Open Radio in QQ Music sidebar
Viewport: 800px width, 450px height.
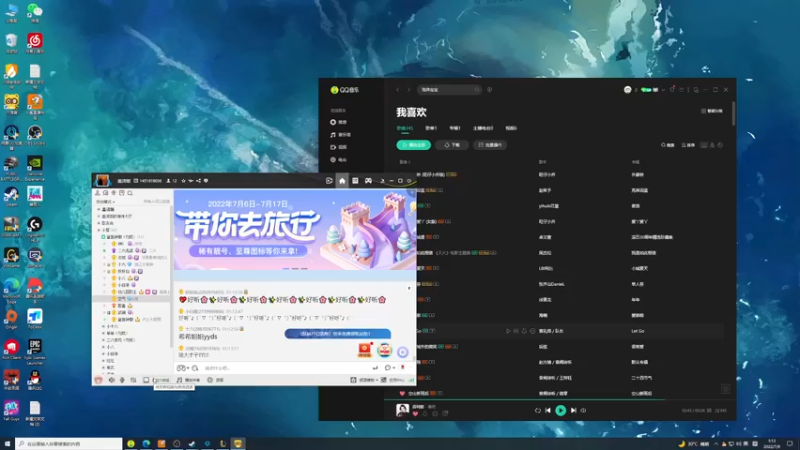[339, 160]
